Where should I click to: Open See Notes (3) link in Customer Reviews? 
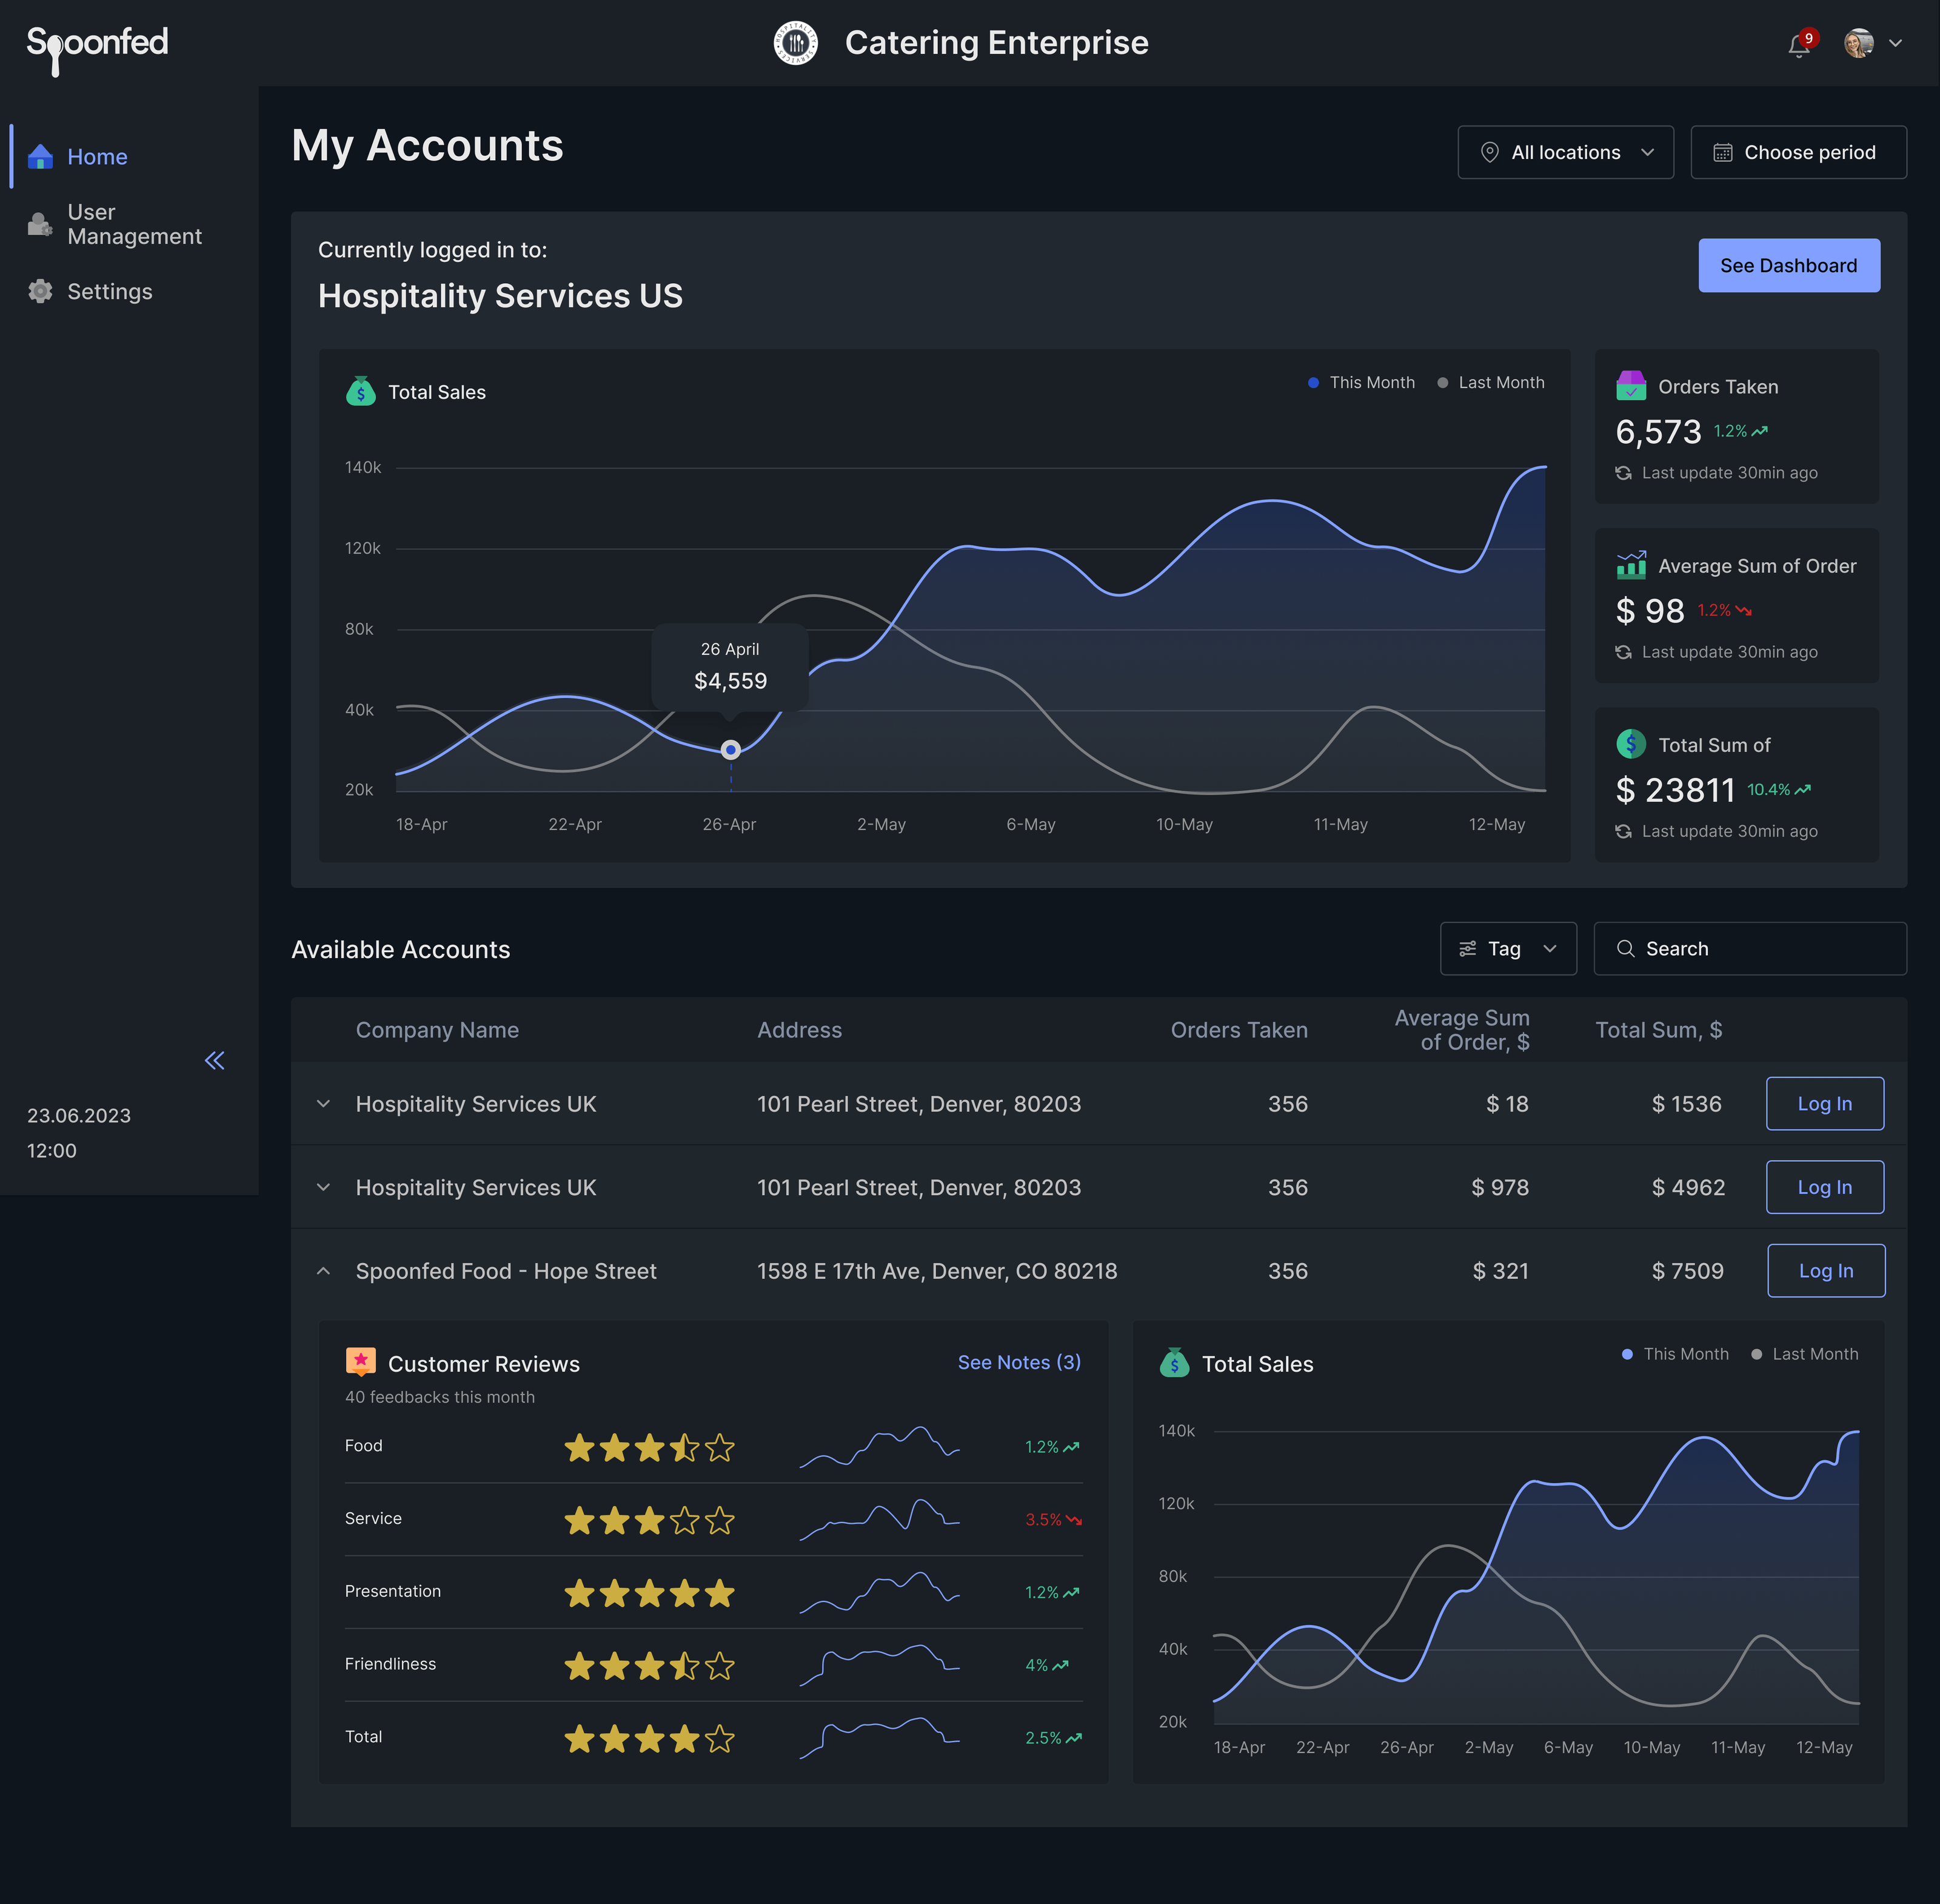coord(1018,1362)
